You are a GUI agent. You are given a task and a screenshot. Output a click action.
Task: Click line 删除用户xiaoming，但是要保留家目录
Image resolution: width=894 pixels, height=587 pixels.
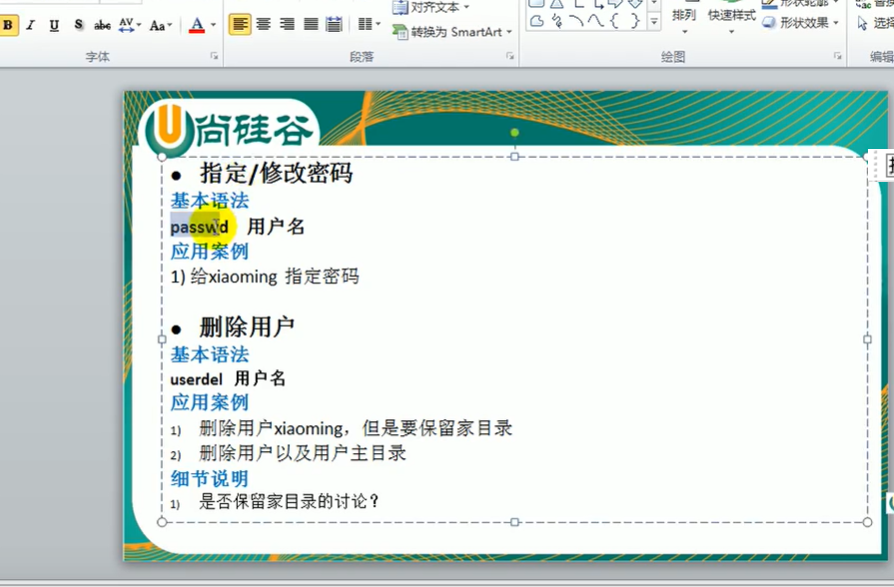tap(355, 428)
